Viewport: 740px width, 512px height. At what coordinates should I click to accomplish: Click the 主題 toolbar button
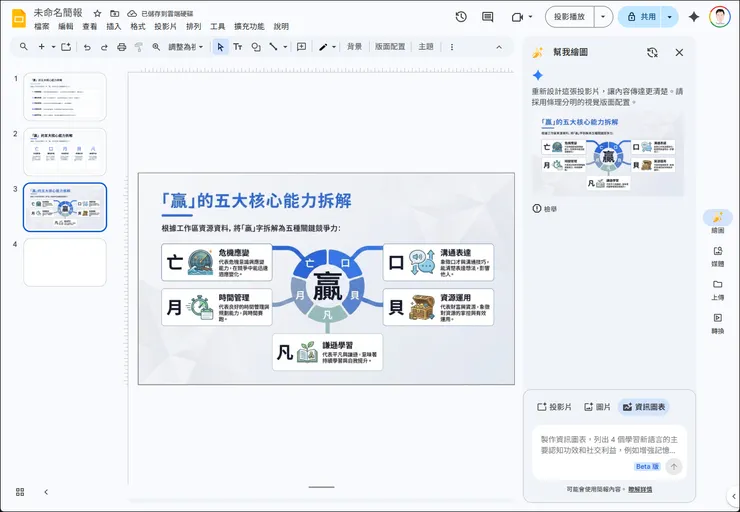[x=426, y=47]
